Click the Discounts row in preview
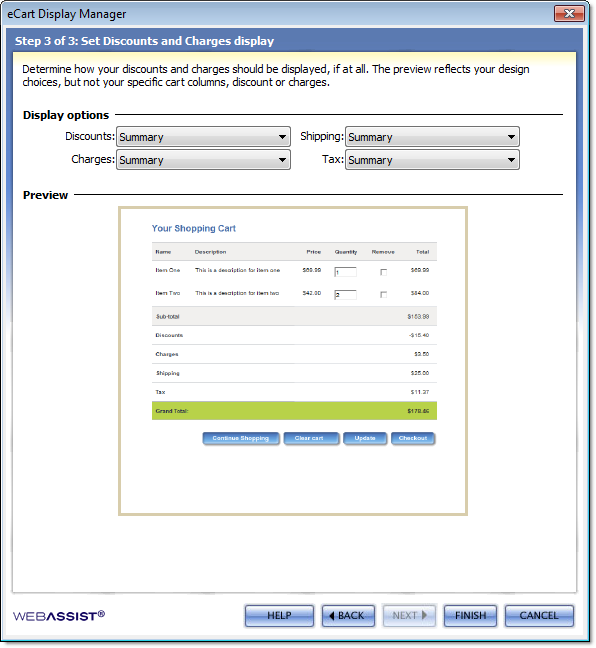Image resolution: width=596 pixels, height=648 pixels. click(294, 335)
